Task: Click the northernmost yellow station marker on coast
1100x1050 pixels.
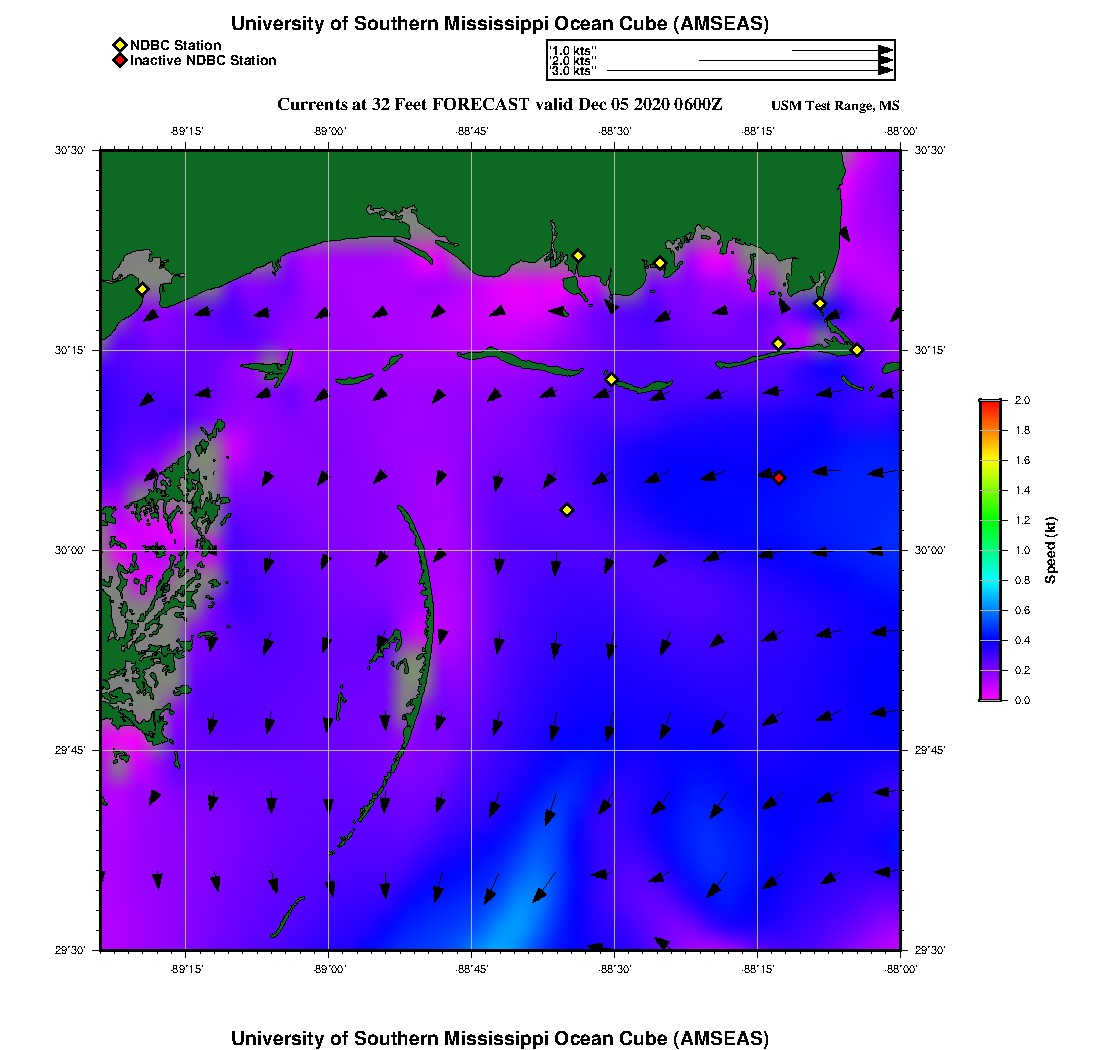Action: click(578, 255)
